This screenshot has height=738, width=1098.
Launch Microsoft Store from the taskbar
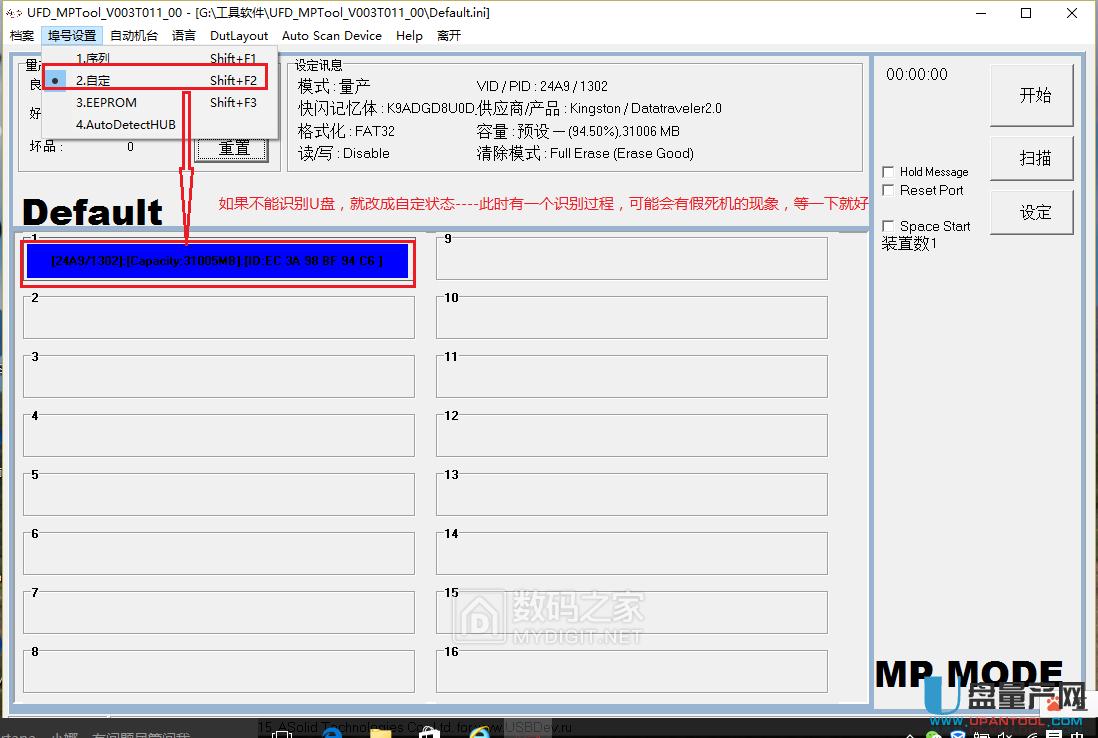pos(429,730)
